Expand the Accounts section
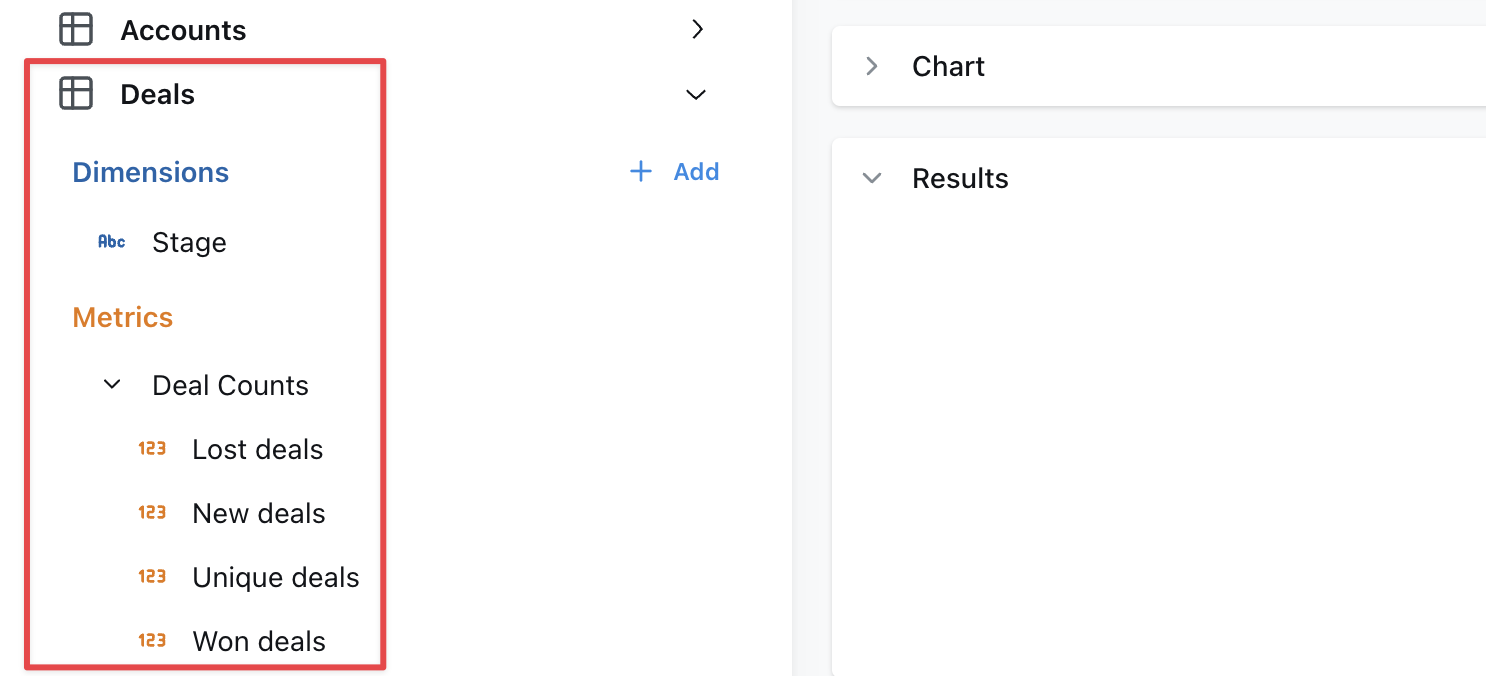Viewport: 1486px width, 676px height. [697, 29]
